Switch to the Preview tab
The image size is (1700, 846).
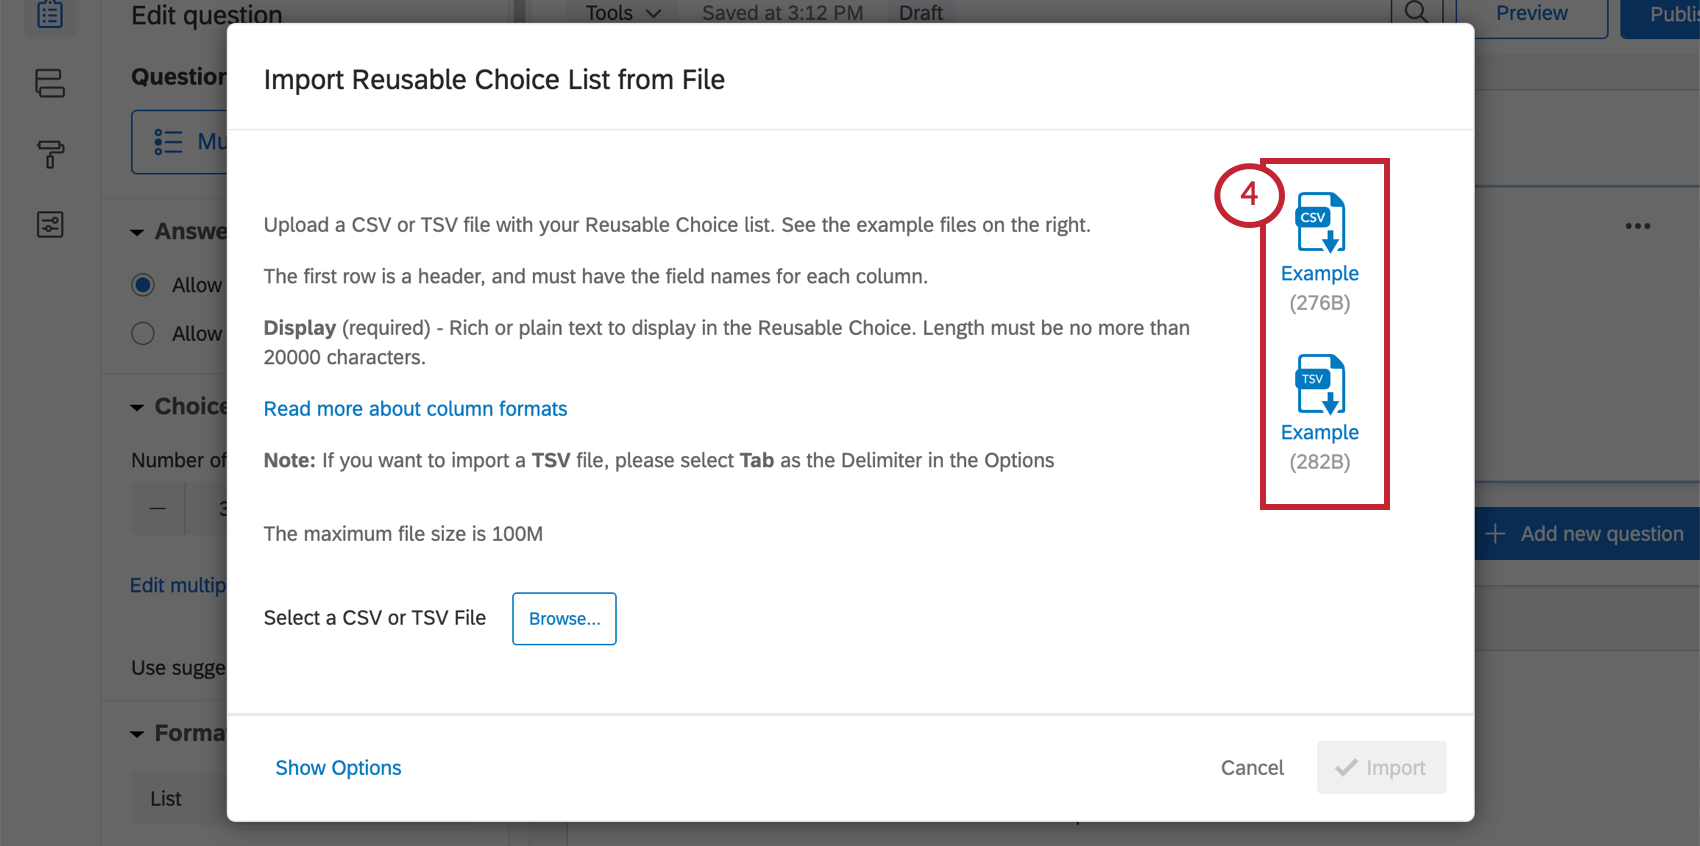1530,13
